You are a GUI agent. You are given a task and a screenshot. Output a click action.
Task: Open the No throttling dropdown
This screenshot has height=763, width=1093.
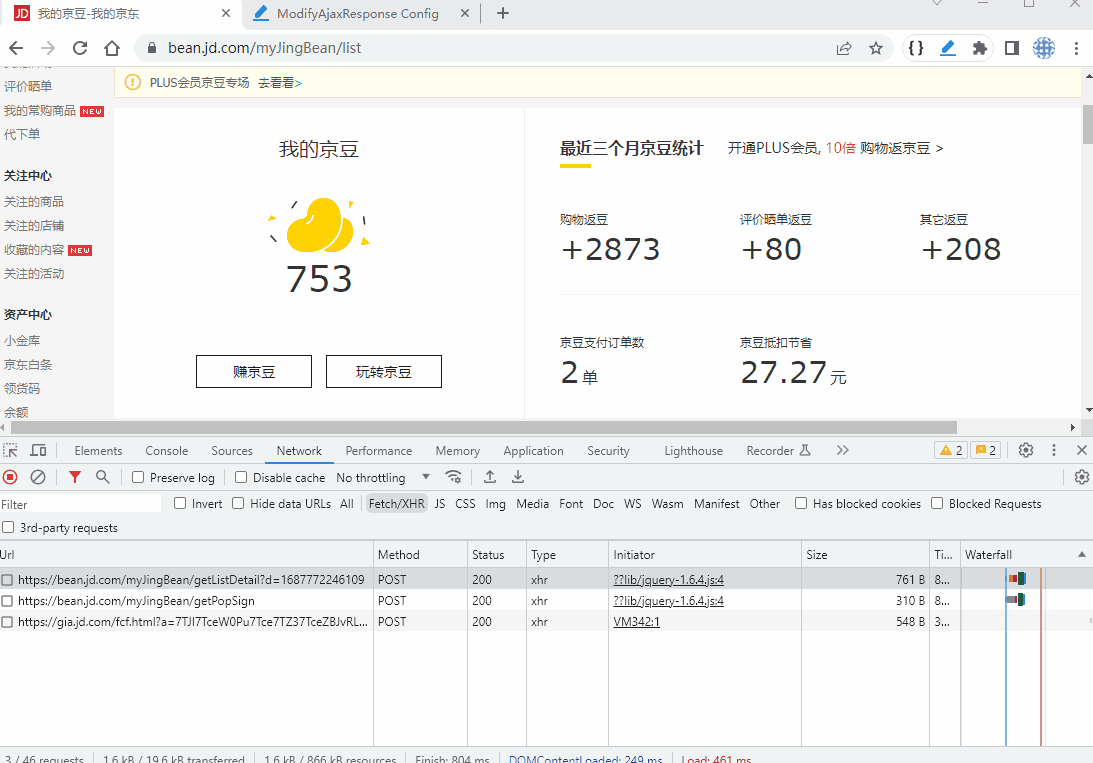click(x=383, y=477)
